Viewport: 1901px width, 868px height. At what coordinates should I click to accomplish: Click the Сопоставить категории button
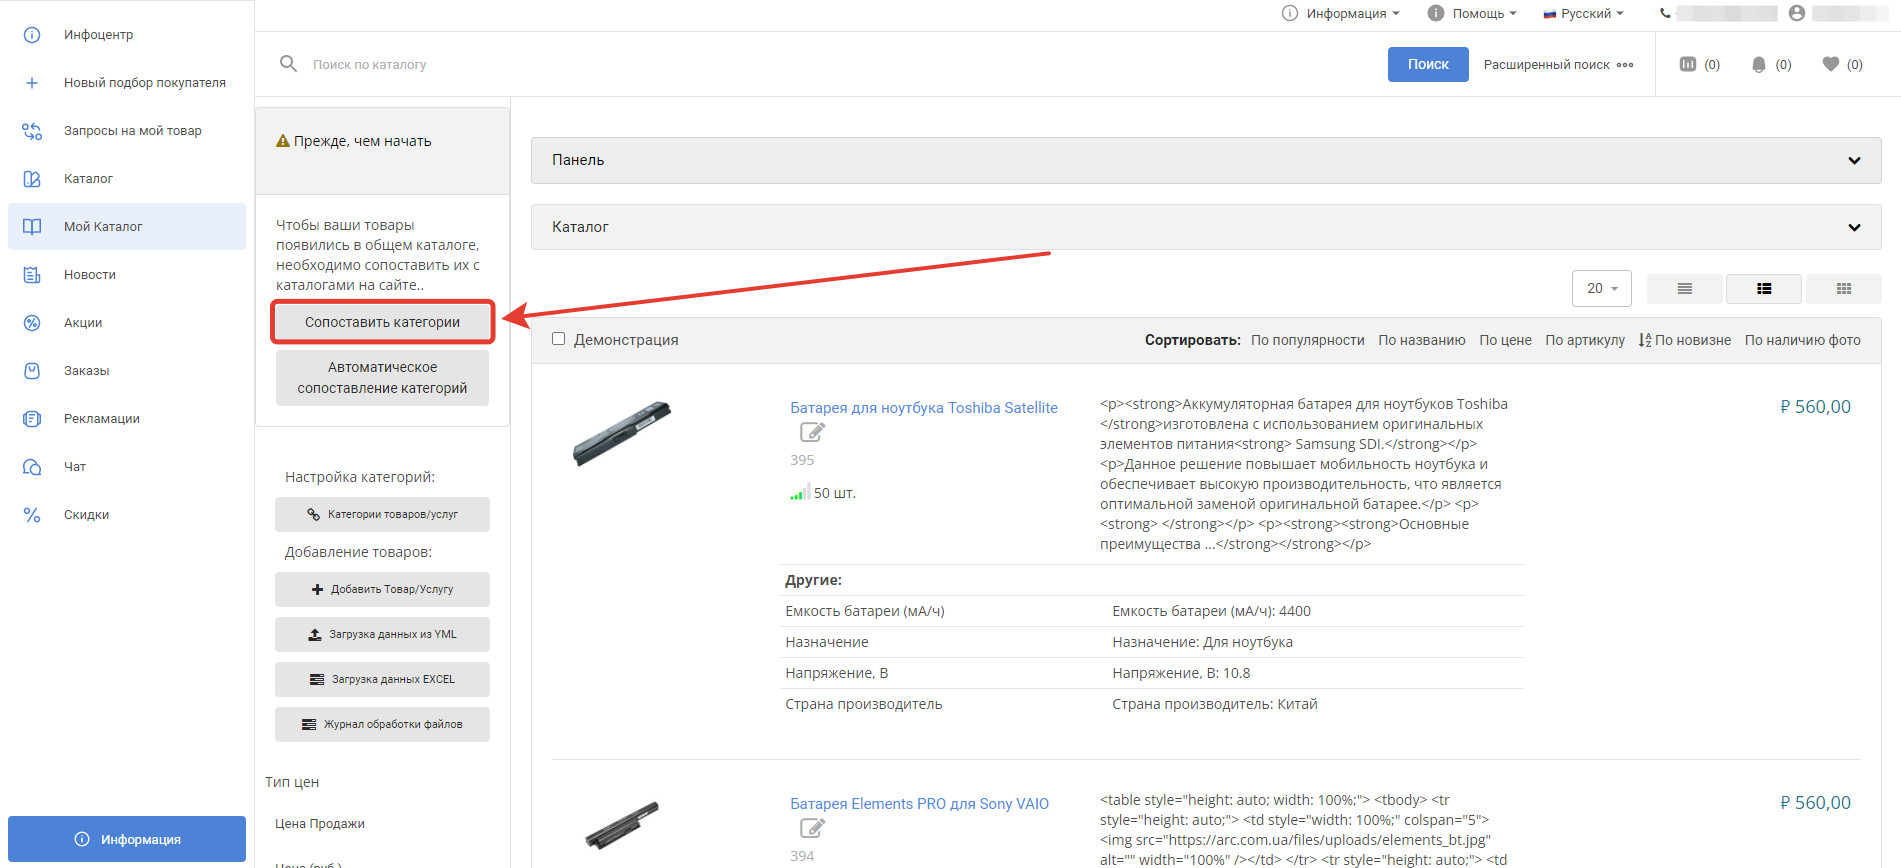(x=382, y=322)
